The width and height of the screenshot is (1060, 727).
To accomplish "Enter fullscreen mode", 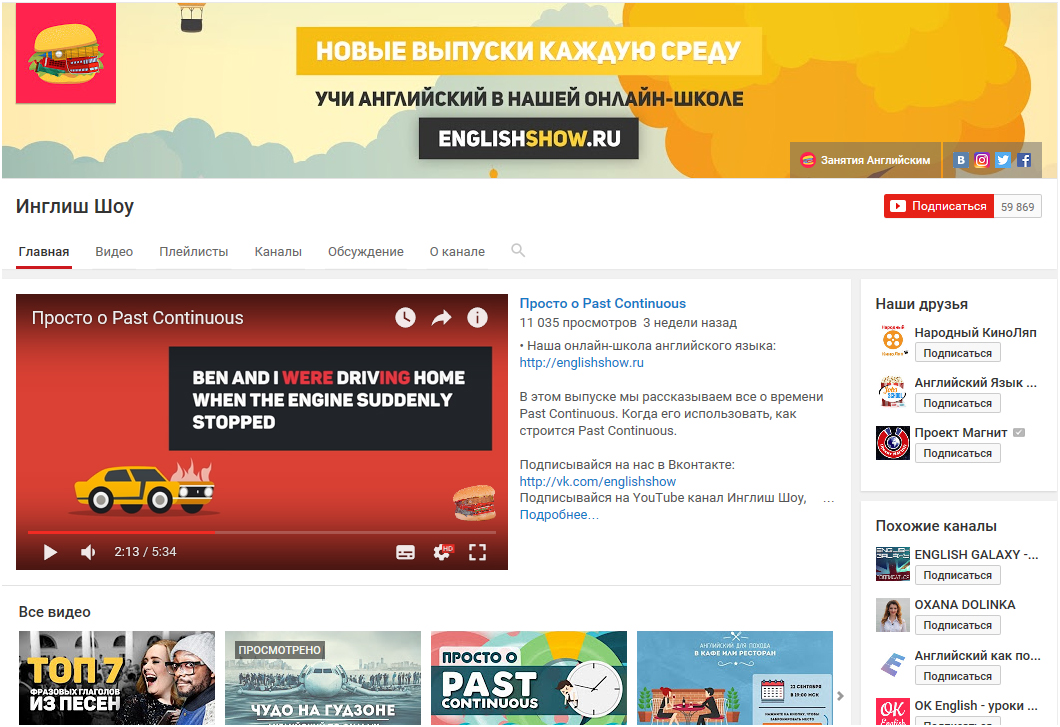I will click(477, 553).
